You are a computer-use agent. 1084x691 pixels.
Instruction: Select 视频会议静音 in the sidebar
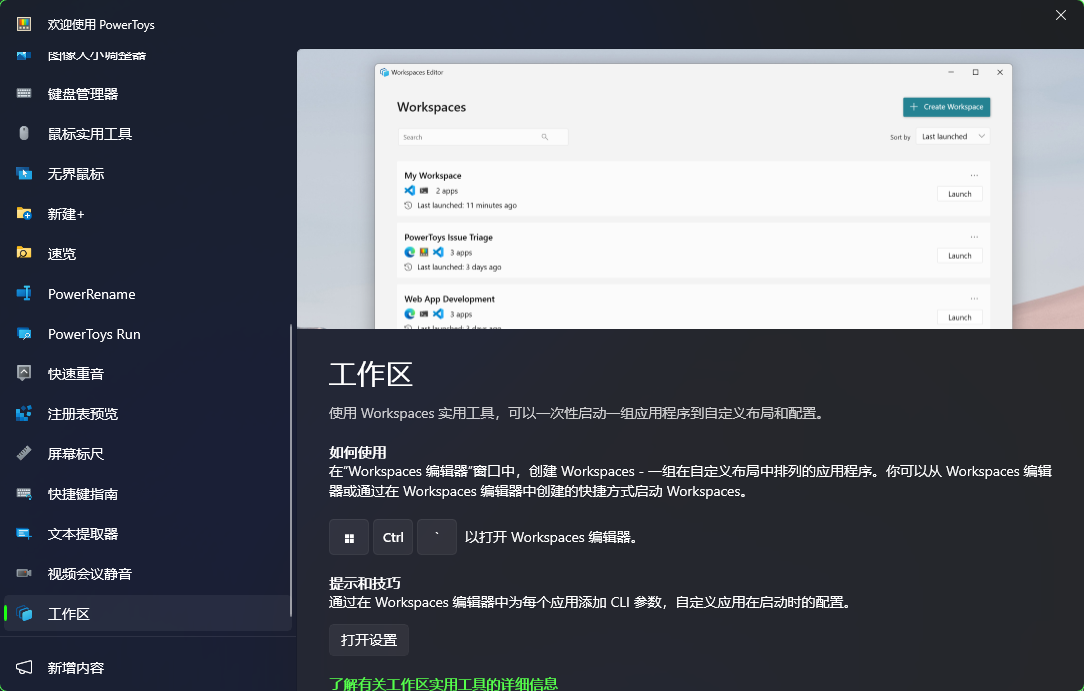(148, 574)
